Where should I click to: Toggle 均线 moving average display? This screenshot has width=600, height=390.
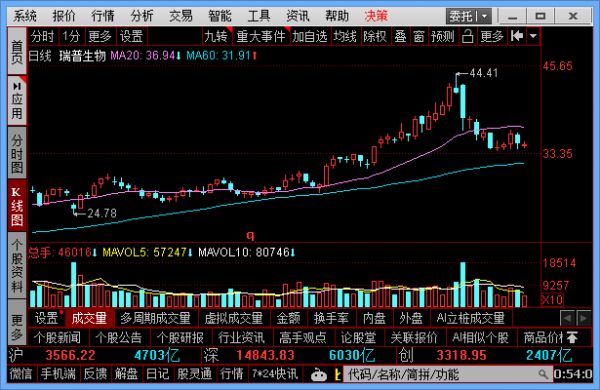pos(345,37)
